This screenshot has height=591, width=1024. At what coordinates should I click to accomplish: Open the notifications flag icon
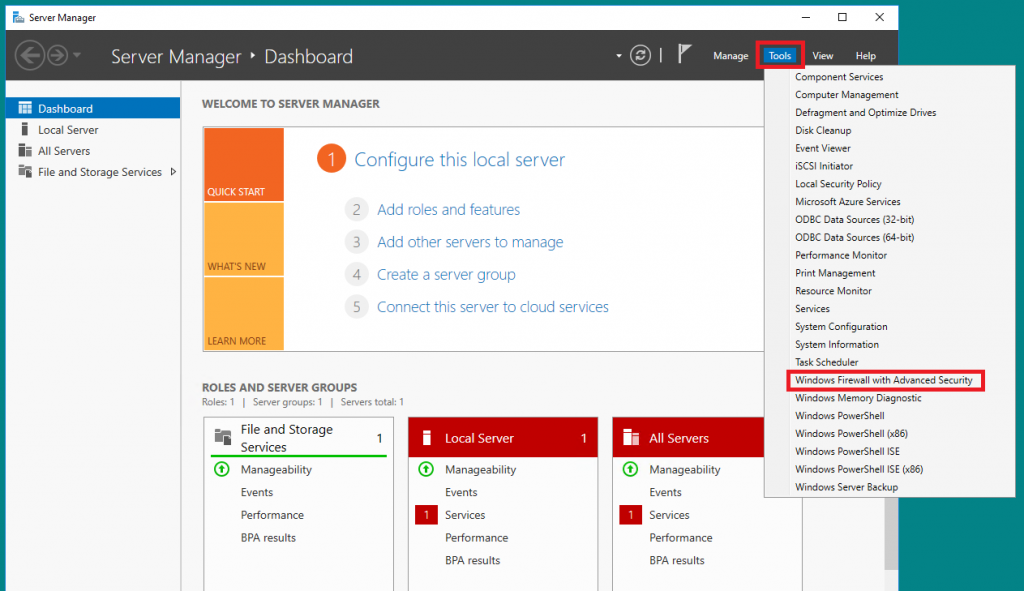(x=684, y=54)
